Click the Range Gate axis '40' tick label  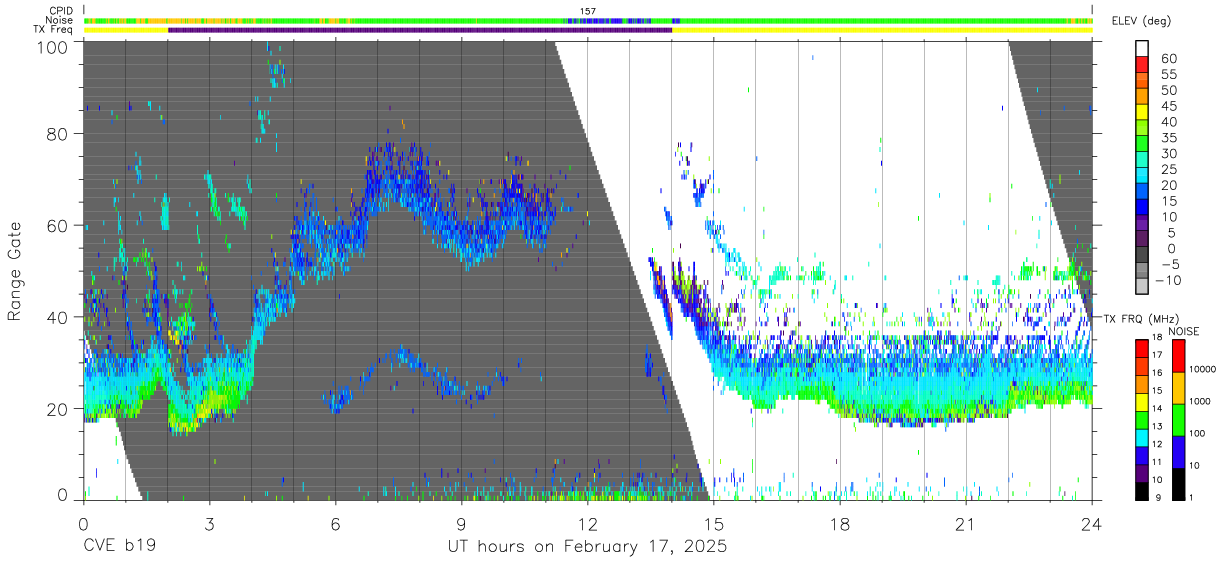(x=58, y=317)
